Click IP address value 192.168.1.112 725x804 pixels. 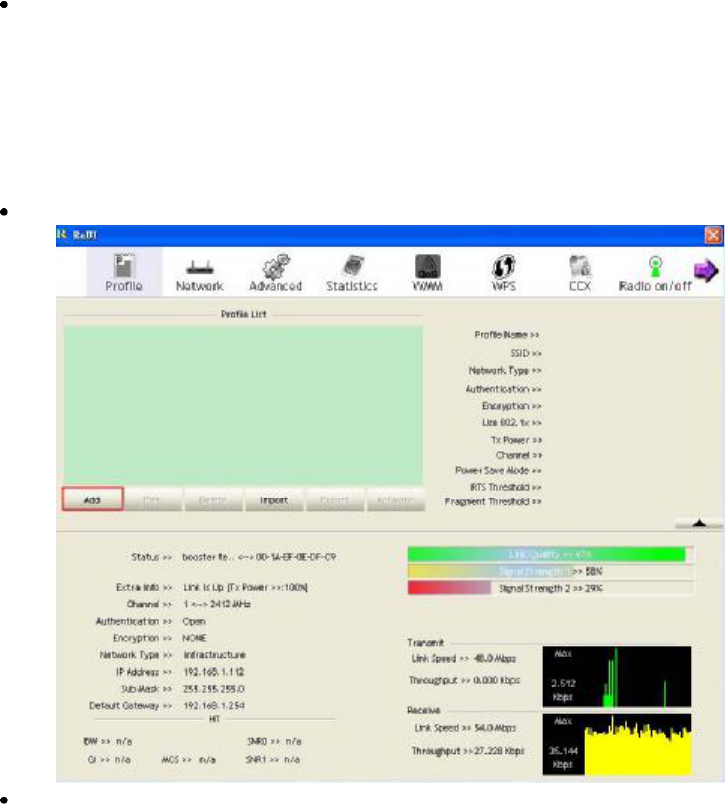point(214,672)
